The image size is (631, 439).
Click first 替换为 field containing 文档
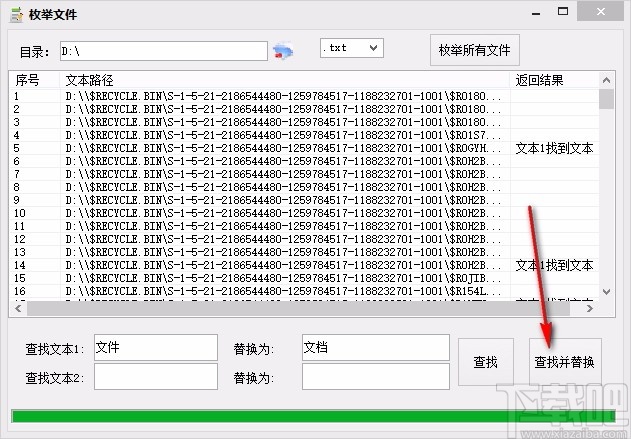coord(375,347)
